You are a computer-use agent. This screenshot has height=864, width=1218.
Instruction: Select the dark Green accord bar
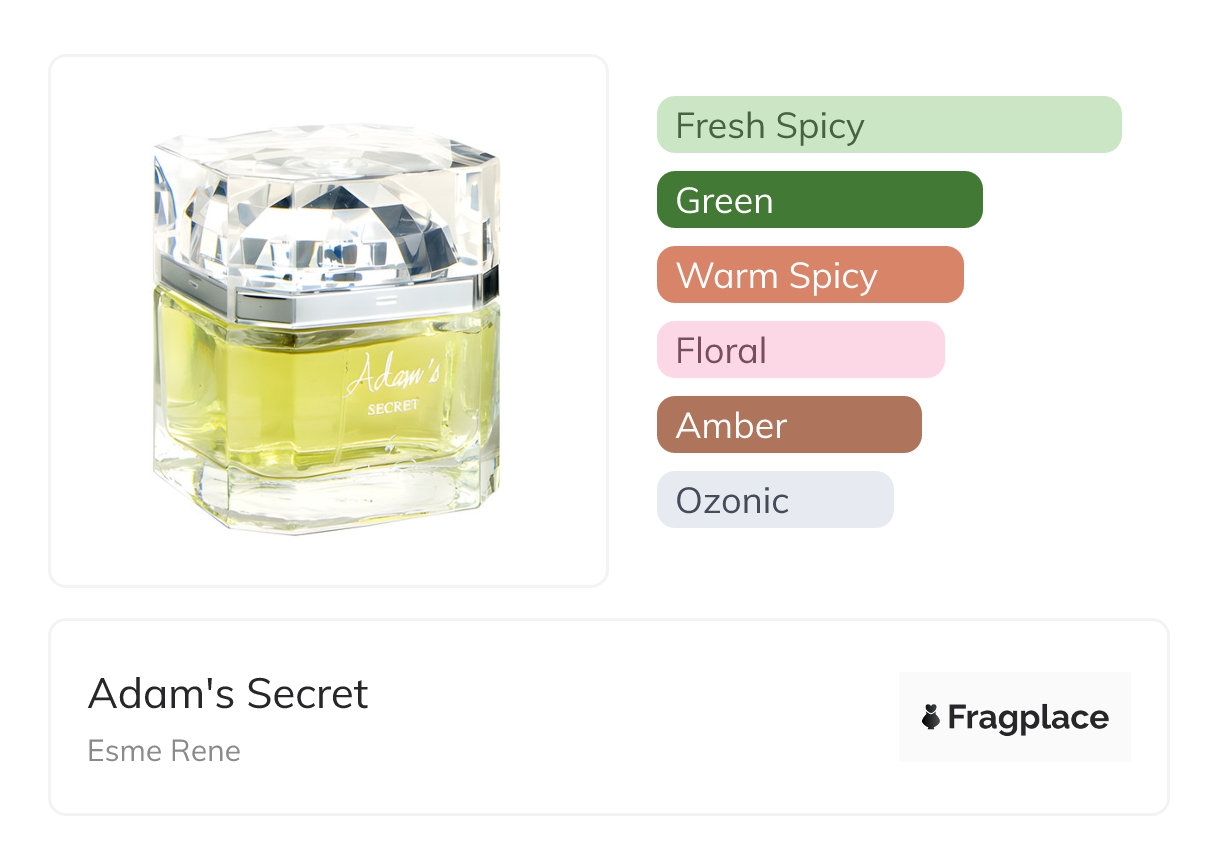(x=820, y=200)
